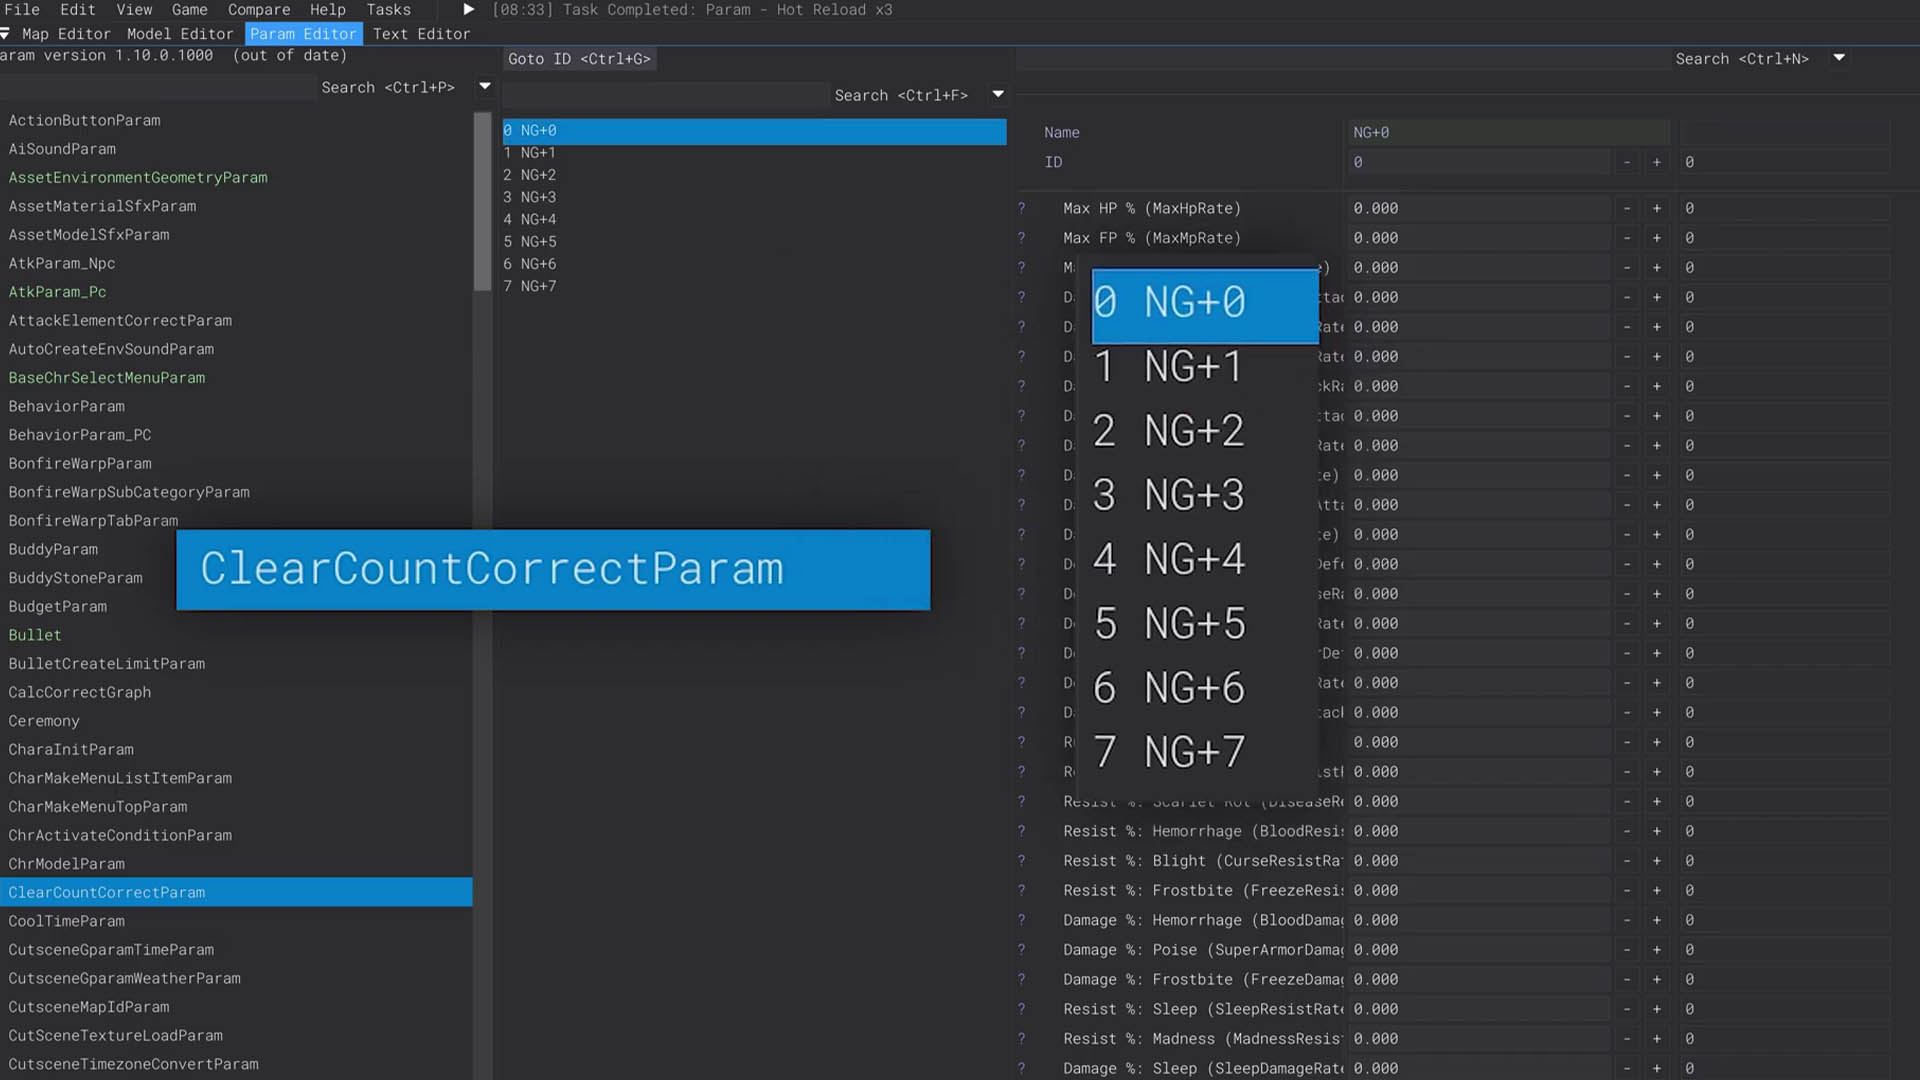Open the Compare menu

point(258,9)
